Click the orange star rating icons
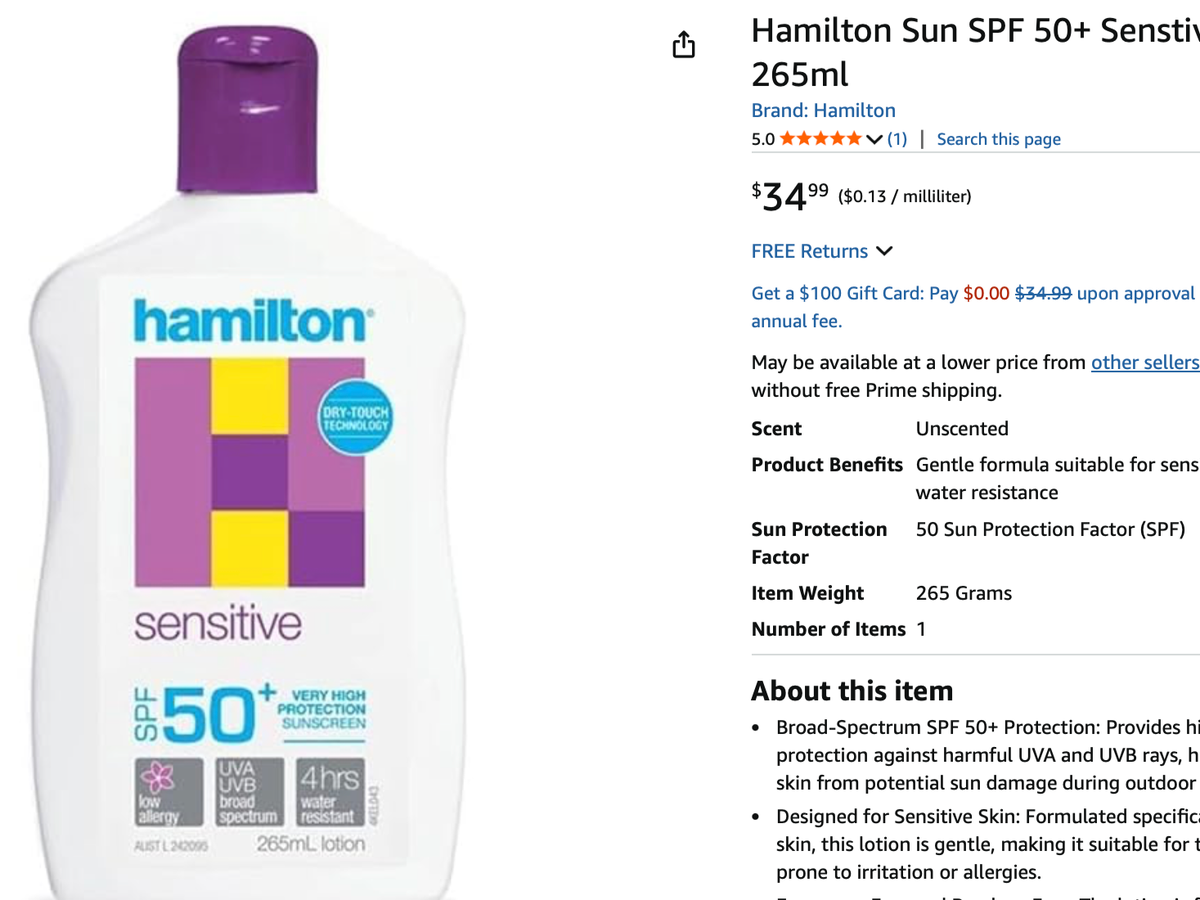Screen dimensions: 1200x900 pyautogui.click(x=820, y=139)
